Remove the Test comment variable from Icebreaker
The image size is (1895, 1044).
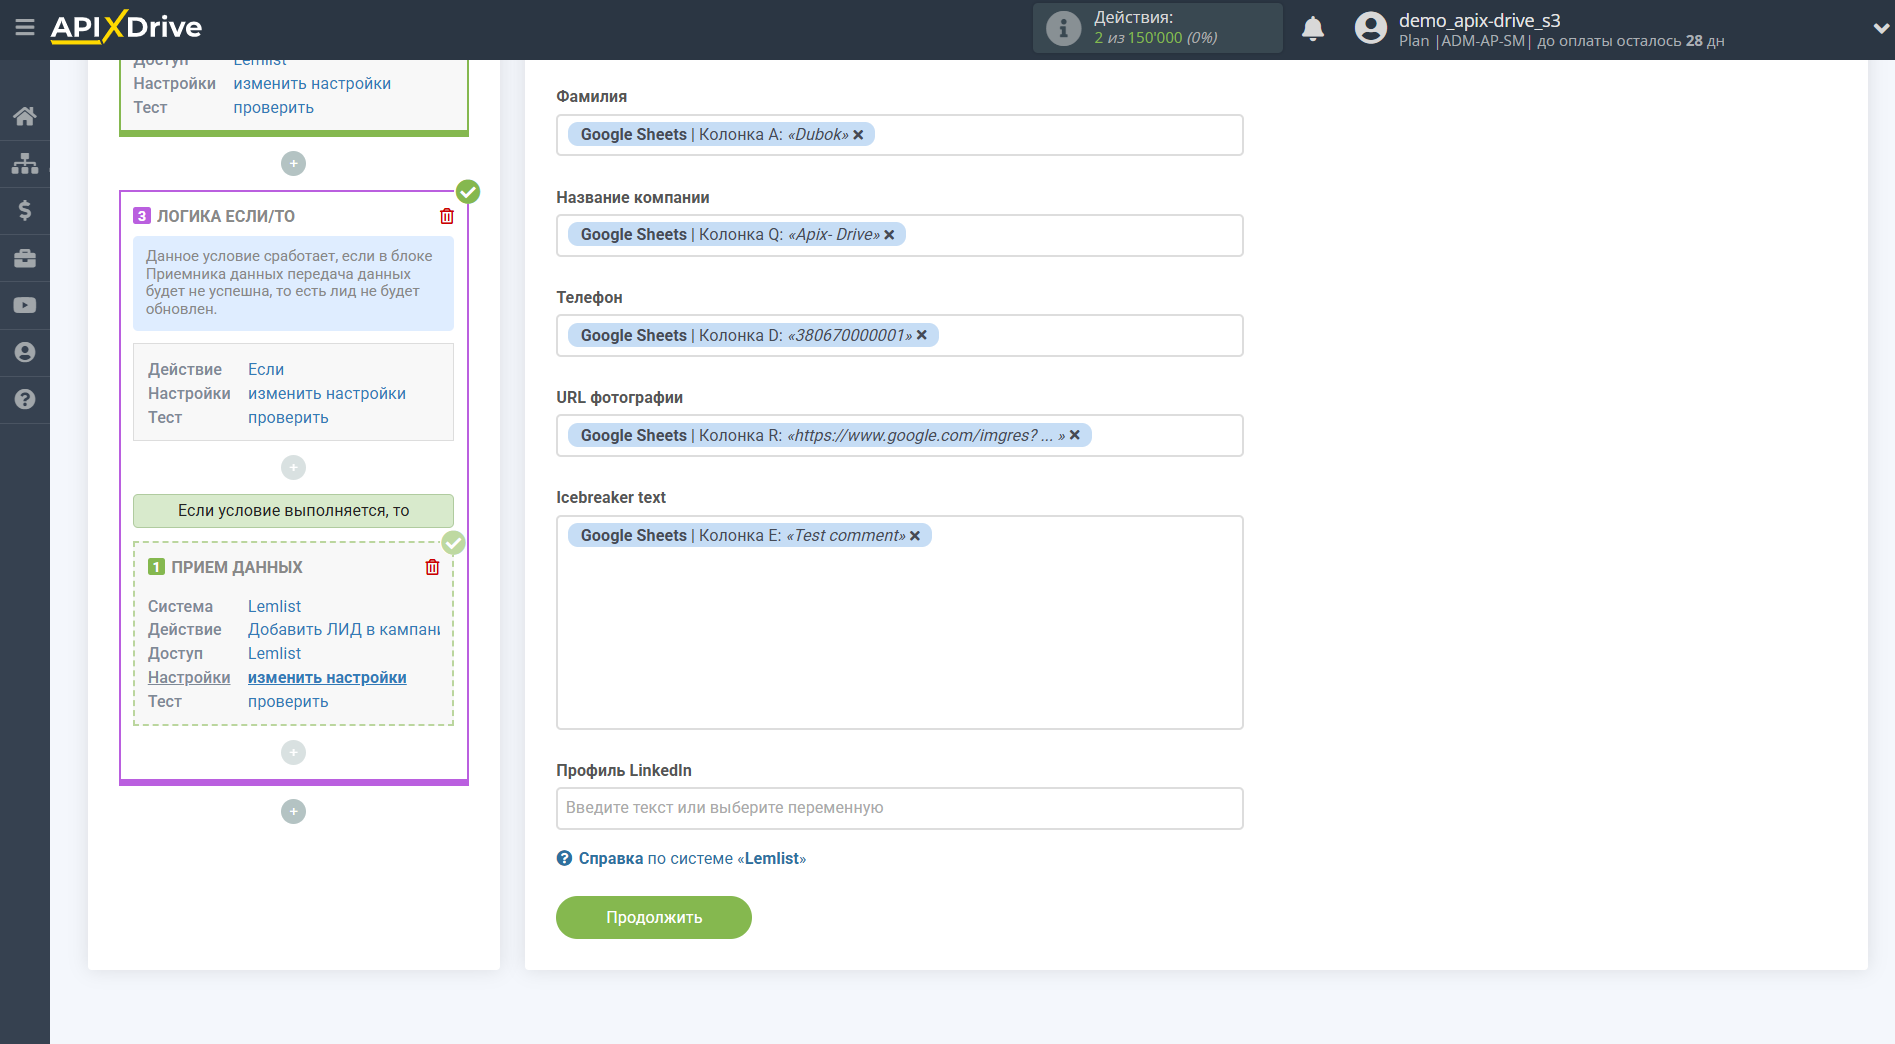point(915,536)
